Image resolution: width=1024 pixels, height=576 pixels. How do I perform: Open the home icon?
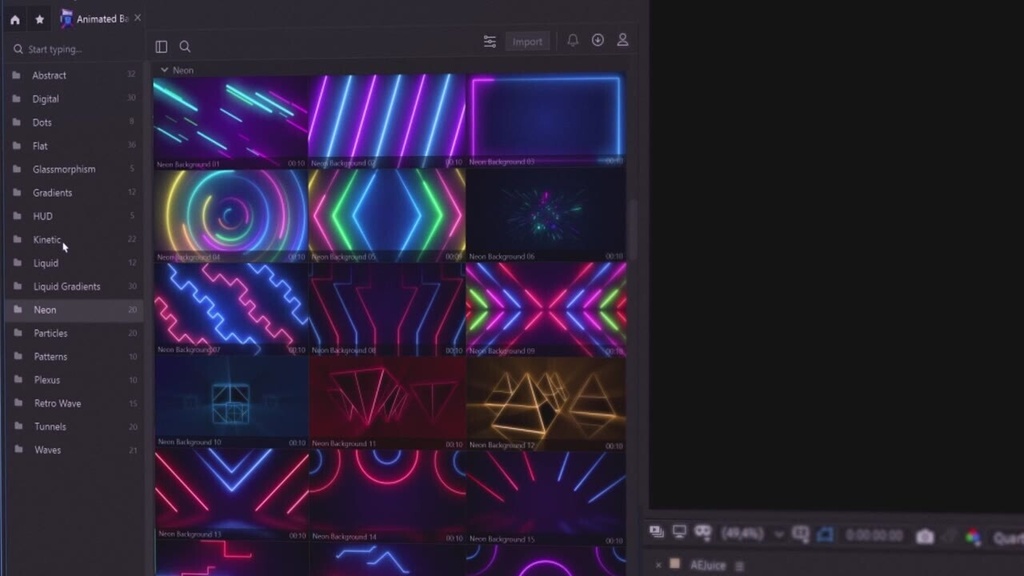click(15, 20)
